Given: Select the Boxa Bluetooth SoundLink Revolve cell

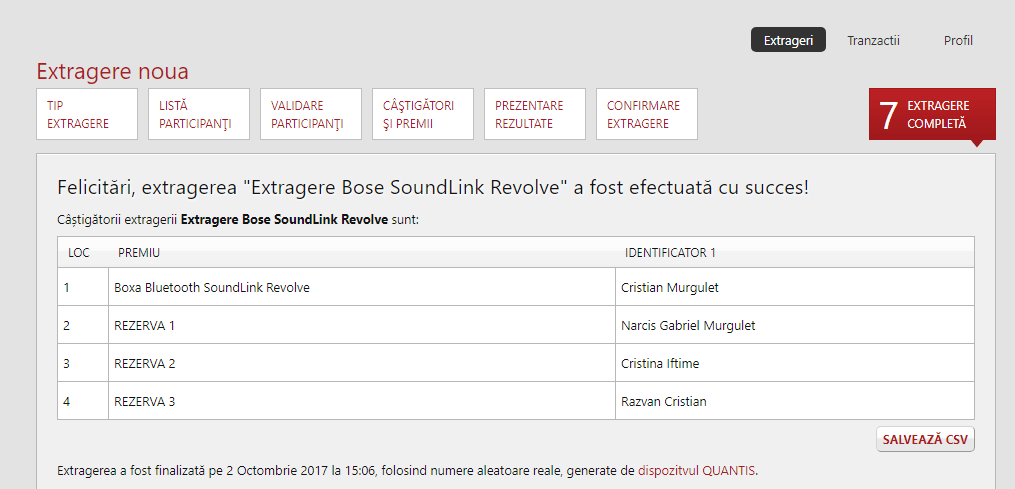Looking at the screenshot, I should point(212,288).
